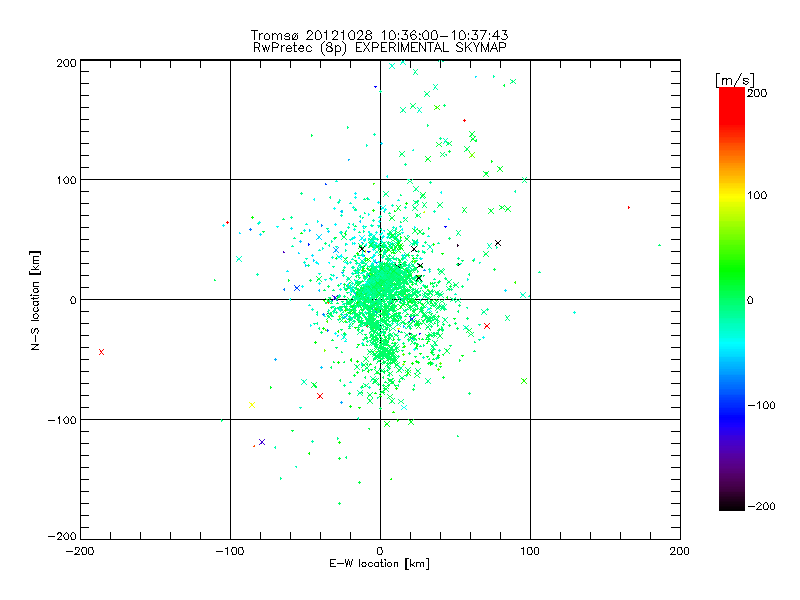
Task: Click the colorbar tick label "200"
Action: [x=757, y=93]
